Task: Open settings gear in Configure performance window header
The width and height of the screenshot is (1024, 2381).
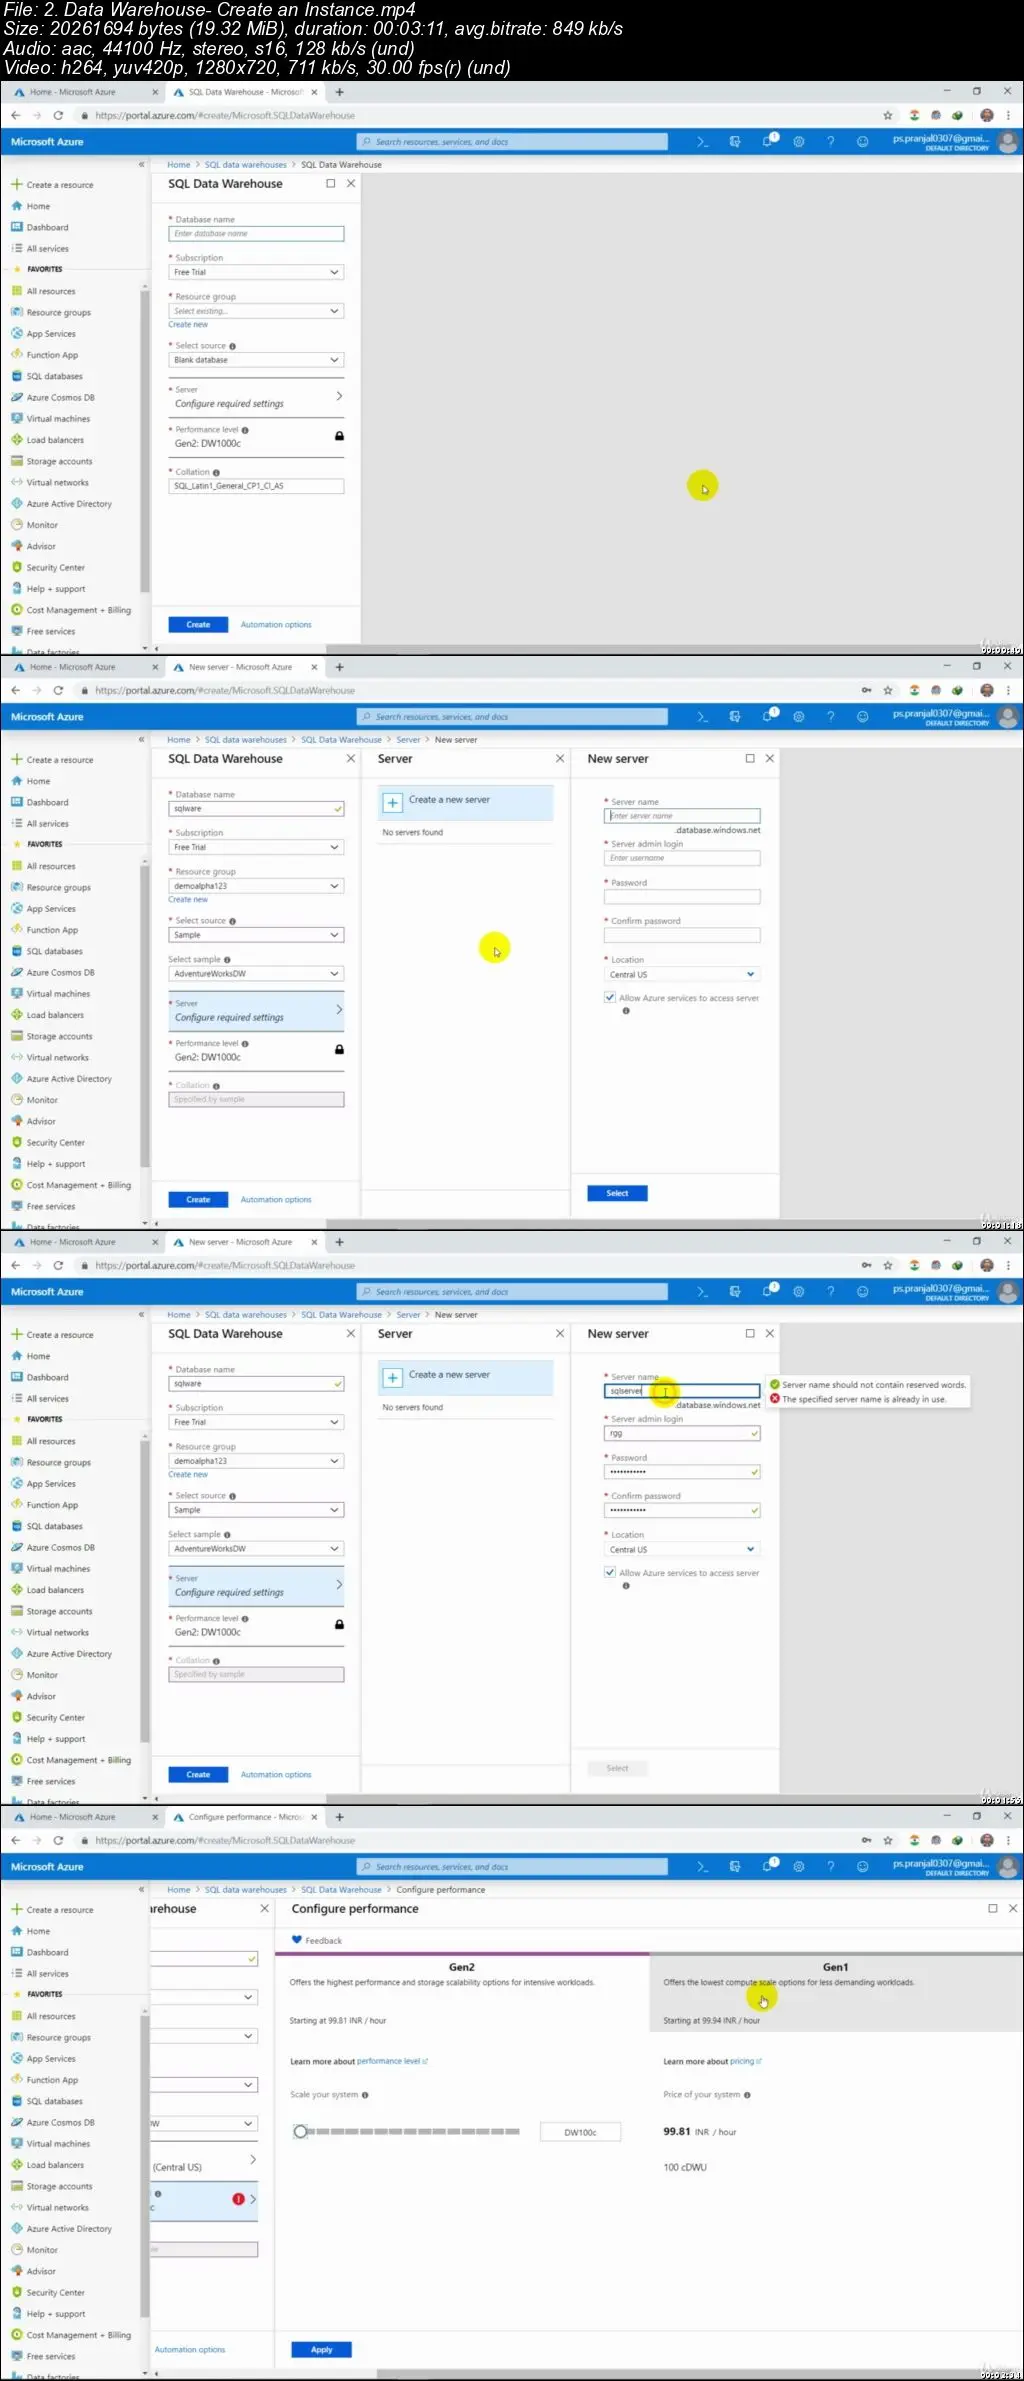Action: click(x=799, y=1867)
